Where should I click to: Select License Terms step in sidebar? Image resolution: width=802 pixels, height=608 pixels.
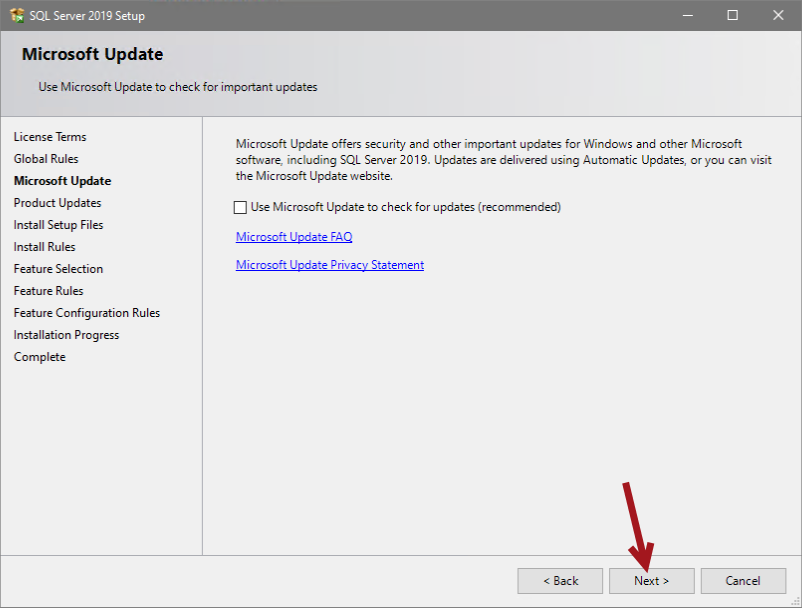point(50,137)
